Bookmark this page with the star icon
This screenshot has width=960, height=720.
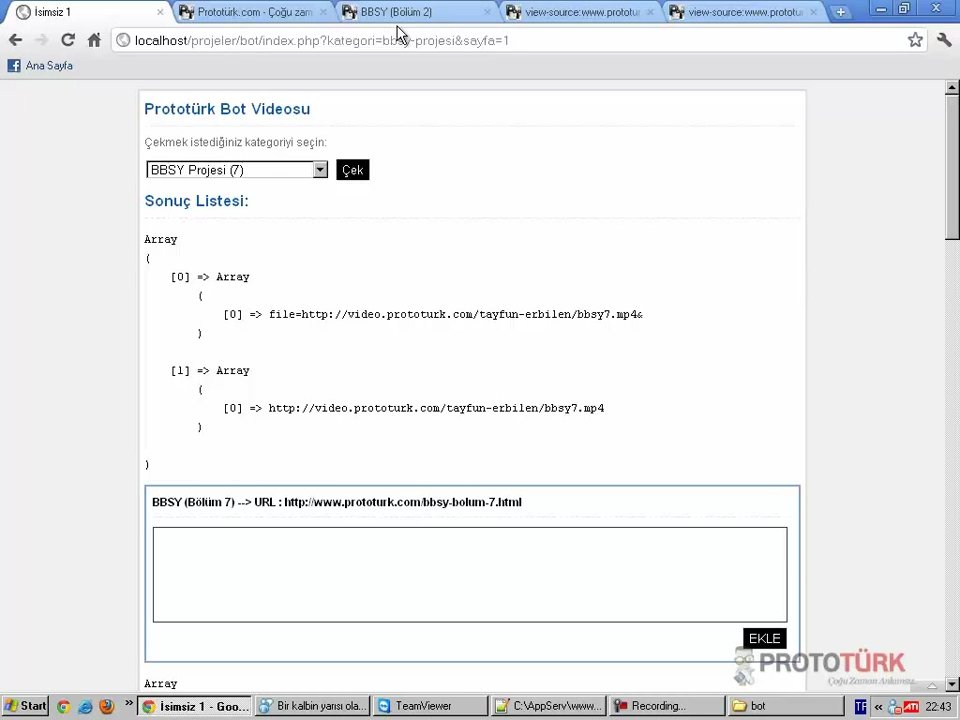point(915,40)
